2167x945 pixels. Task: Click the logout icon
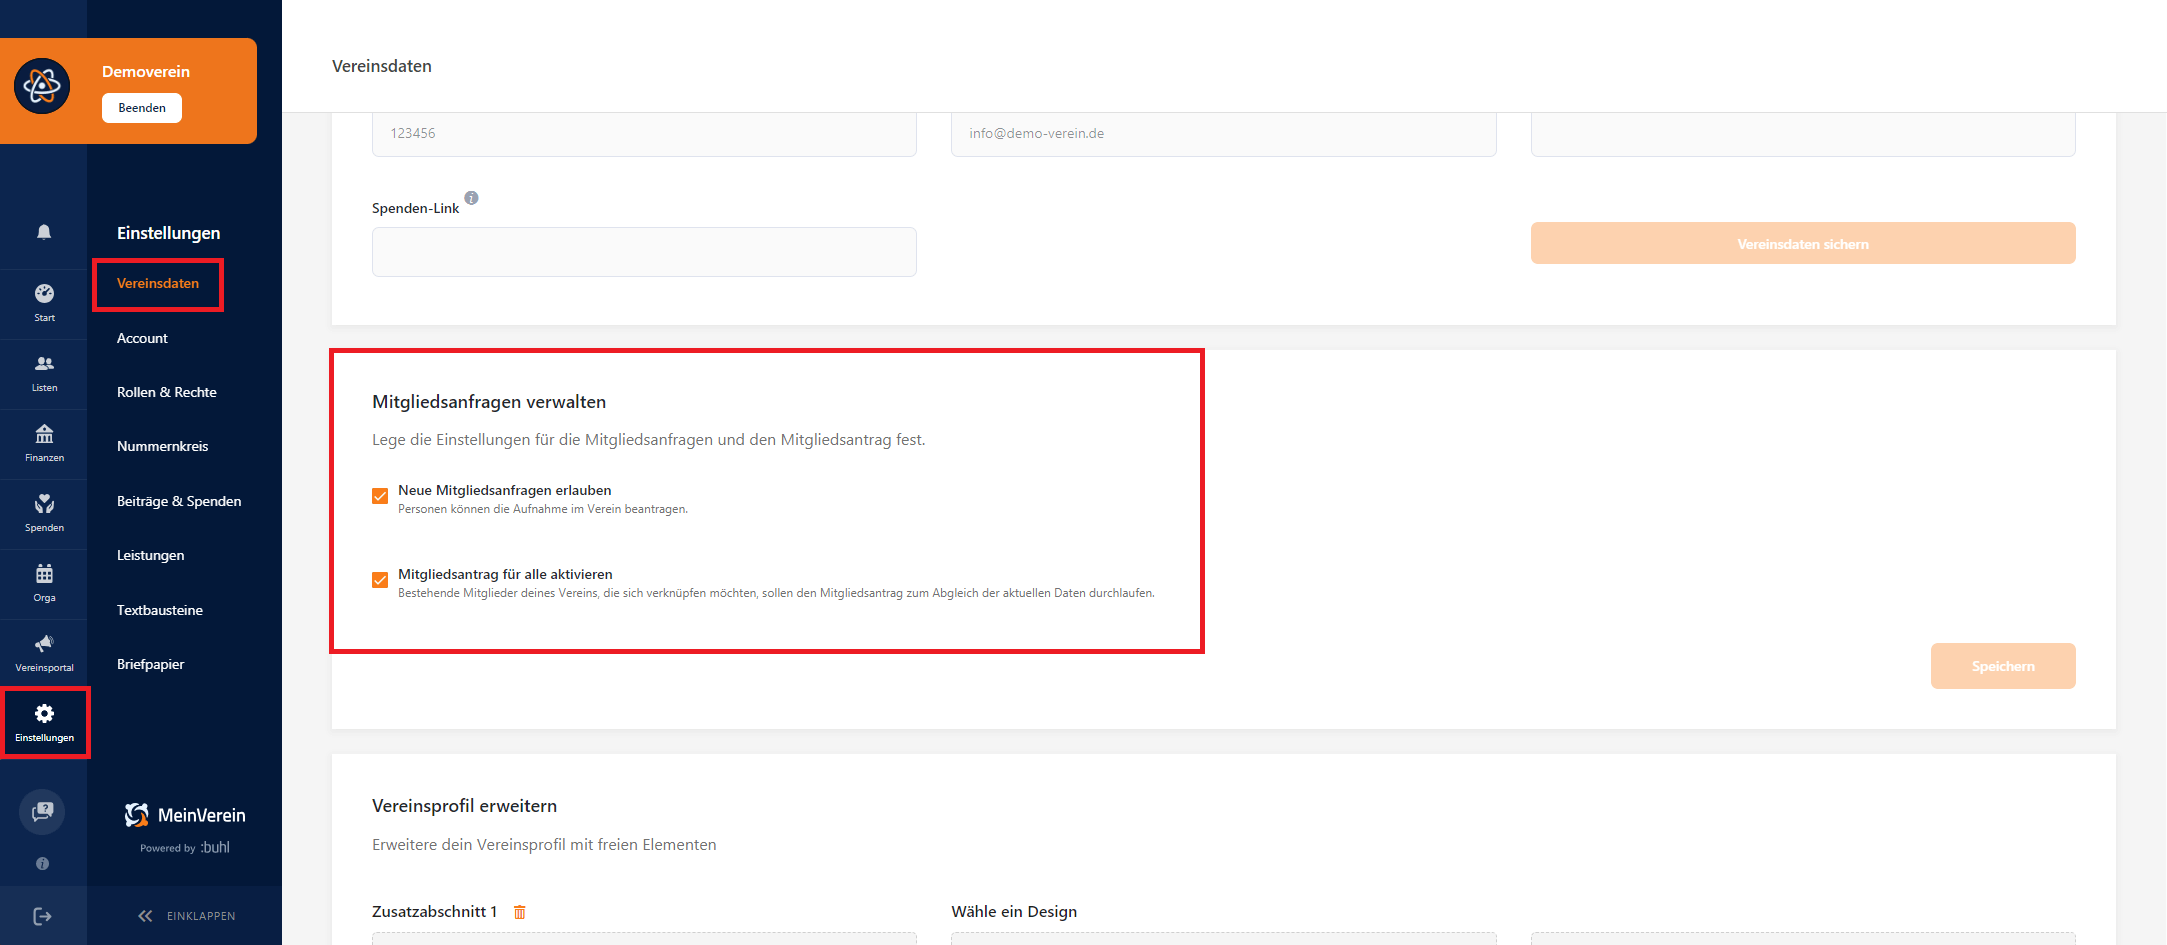[42, 916]
